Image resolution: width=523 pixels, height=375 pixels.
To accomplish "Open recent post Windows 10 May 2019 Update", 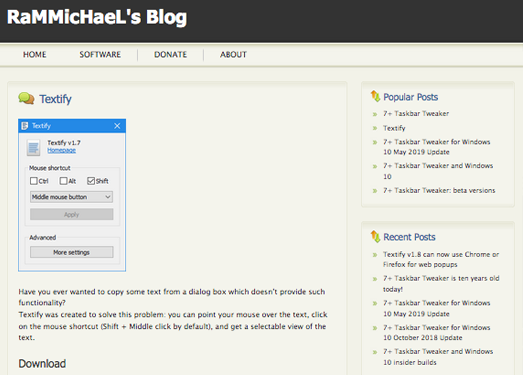I will click(x=437, y=308).
